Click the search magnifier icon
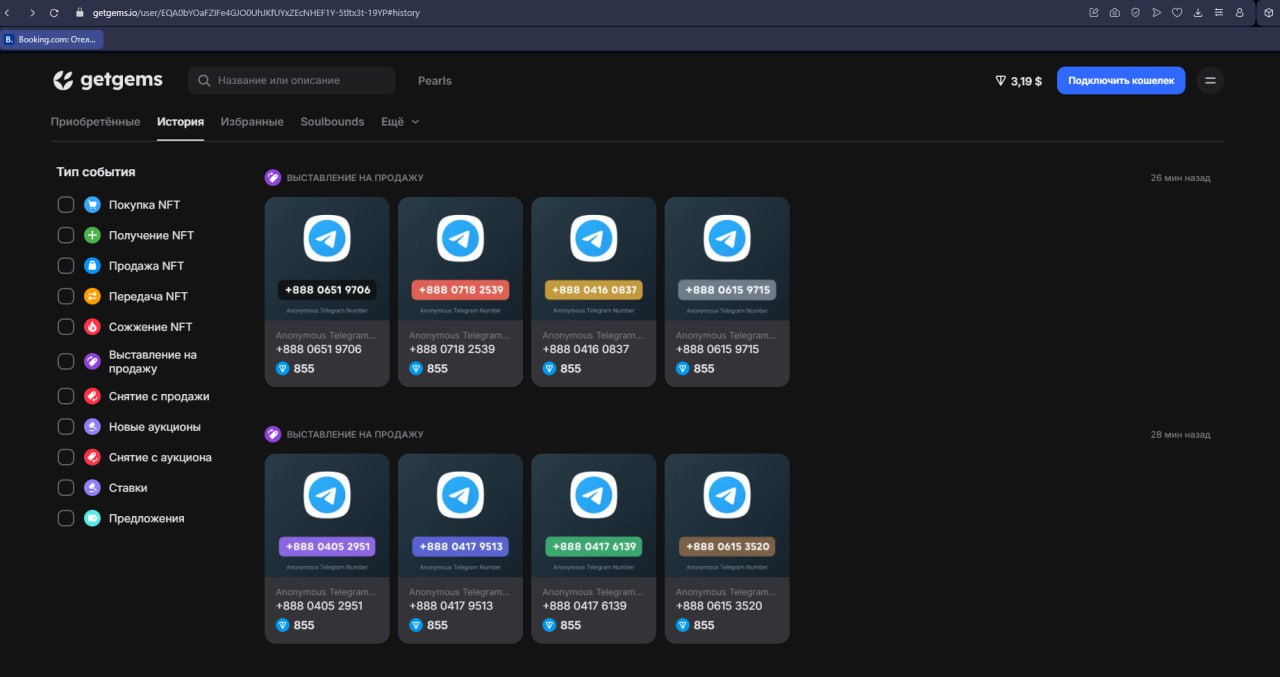This screenshot has height=677, width=1280. click(x=204, y=80)
